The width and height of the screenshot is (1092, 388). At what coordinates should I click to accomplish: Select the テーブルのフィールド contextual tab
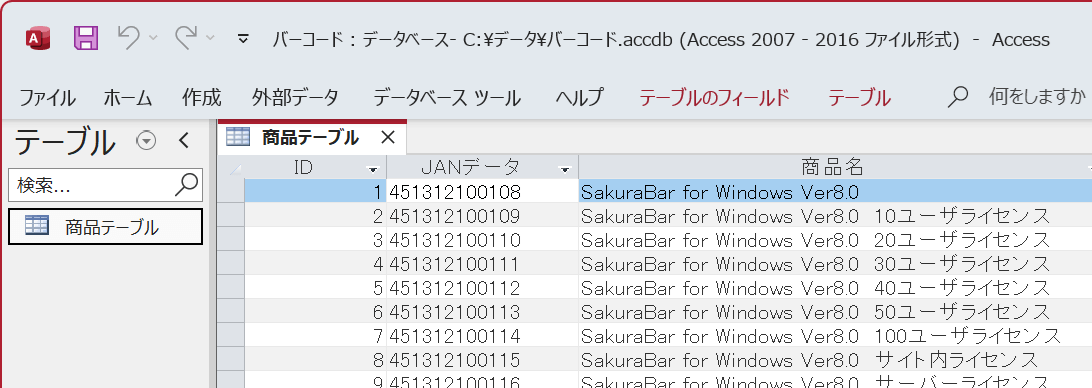(x=715, y=98)
